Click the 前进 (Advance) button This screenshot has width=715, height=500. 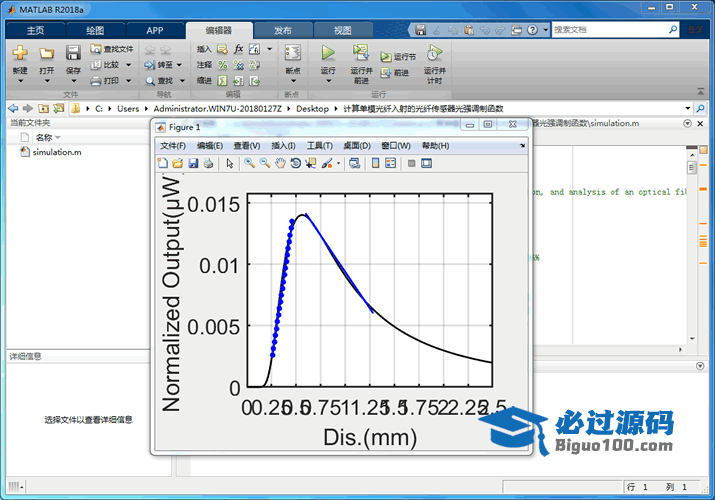tap(395, 72)
